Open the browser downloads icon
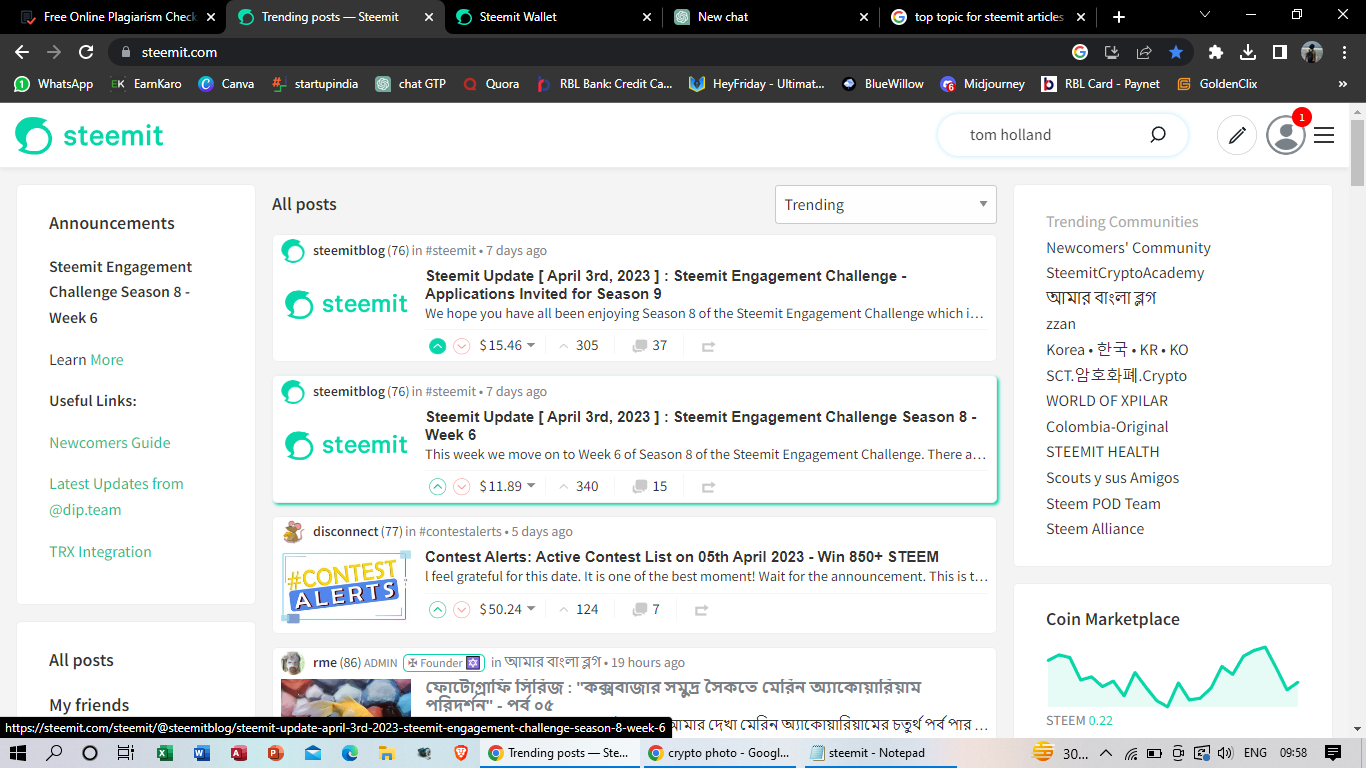This screenshot has height=768, width=1366. 1248,52
